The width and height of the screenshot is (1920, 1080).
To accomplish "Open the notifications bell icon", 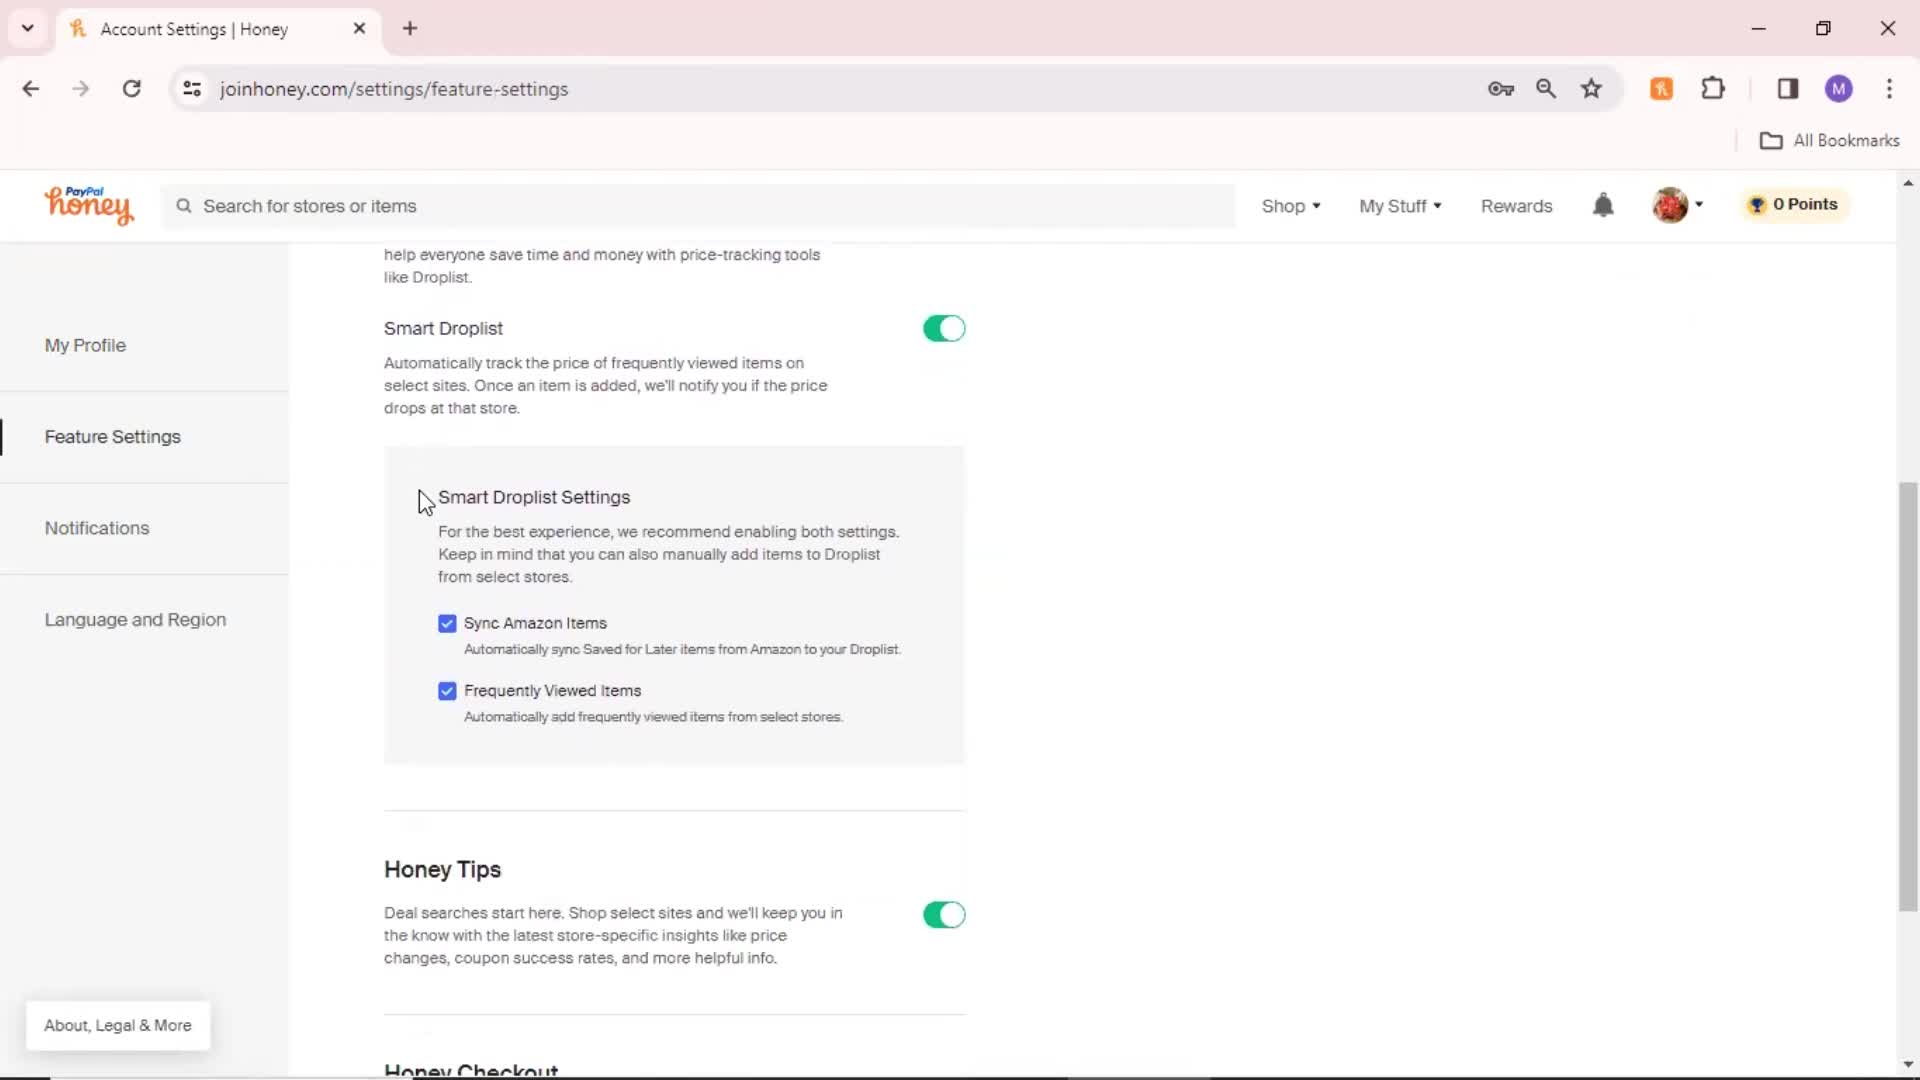I will coord(1603,205).
